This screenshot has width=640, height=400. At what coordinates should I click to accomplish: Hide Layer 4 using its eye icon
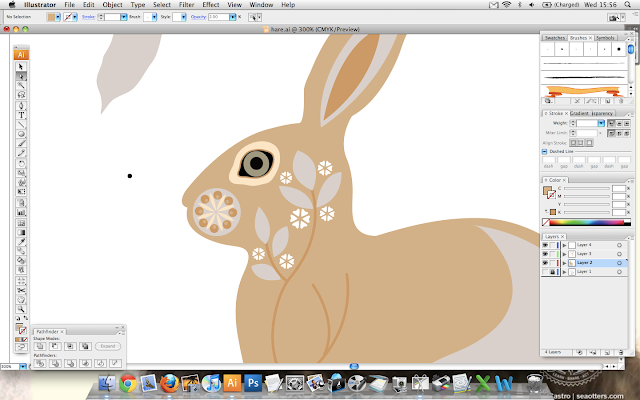pos(545,245)
